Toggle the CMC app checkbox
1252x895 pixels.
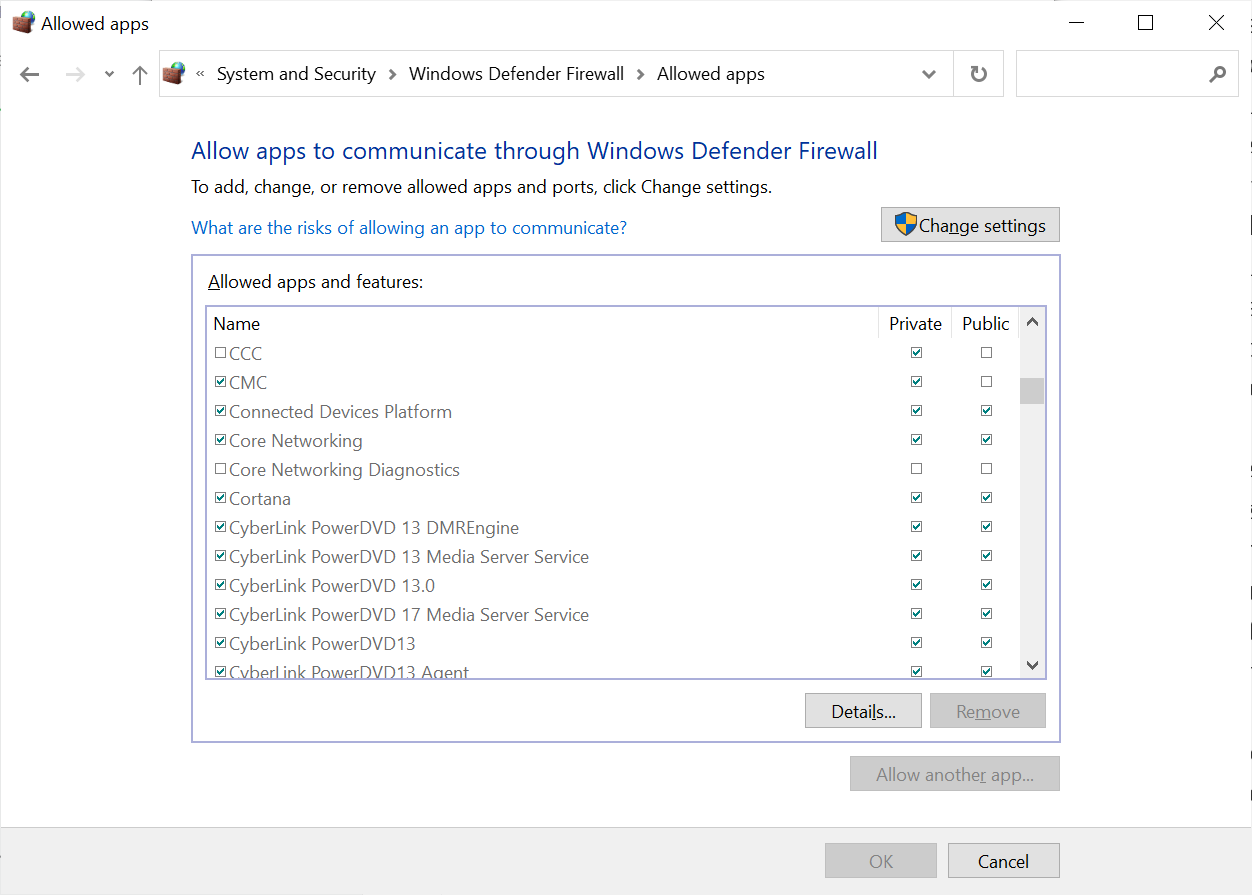pos(221,382)
